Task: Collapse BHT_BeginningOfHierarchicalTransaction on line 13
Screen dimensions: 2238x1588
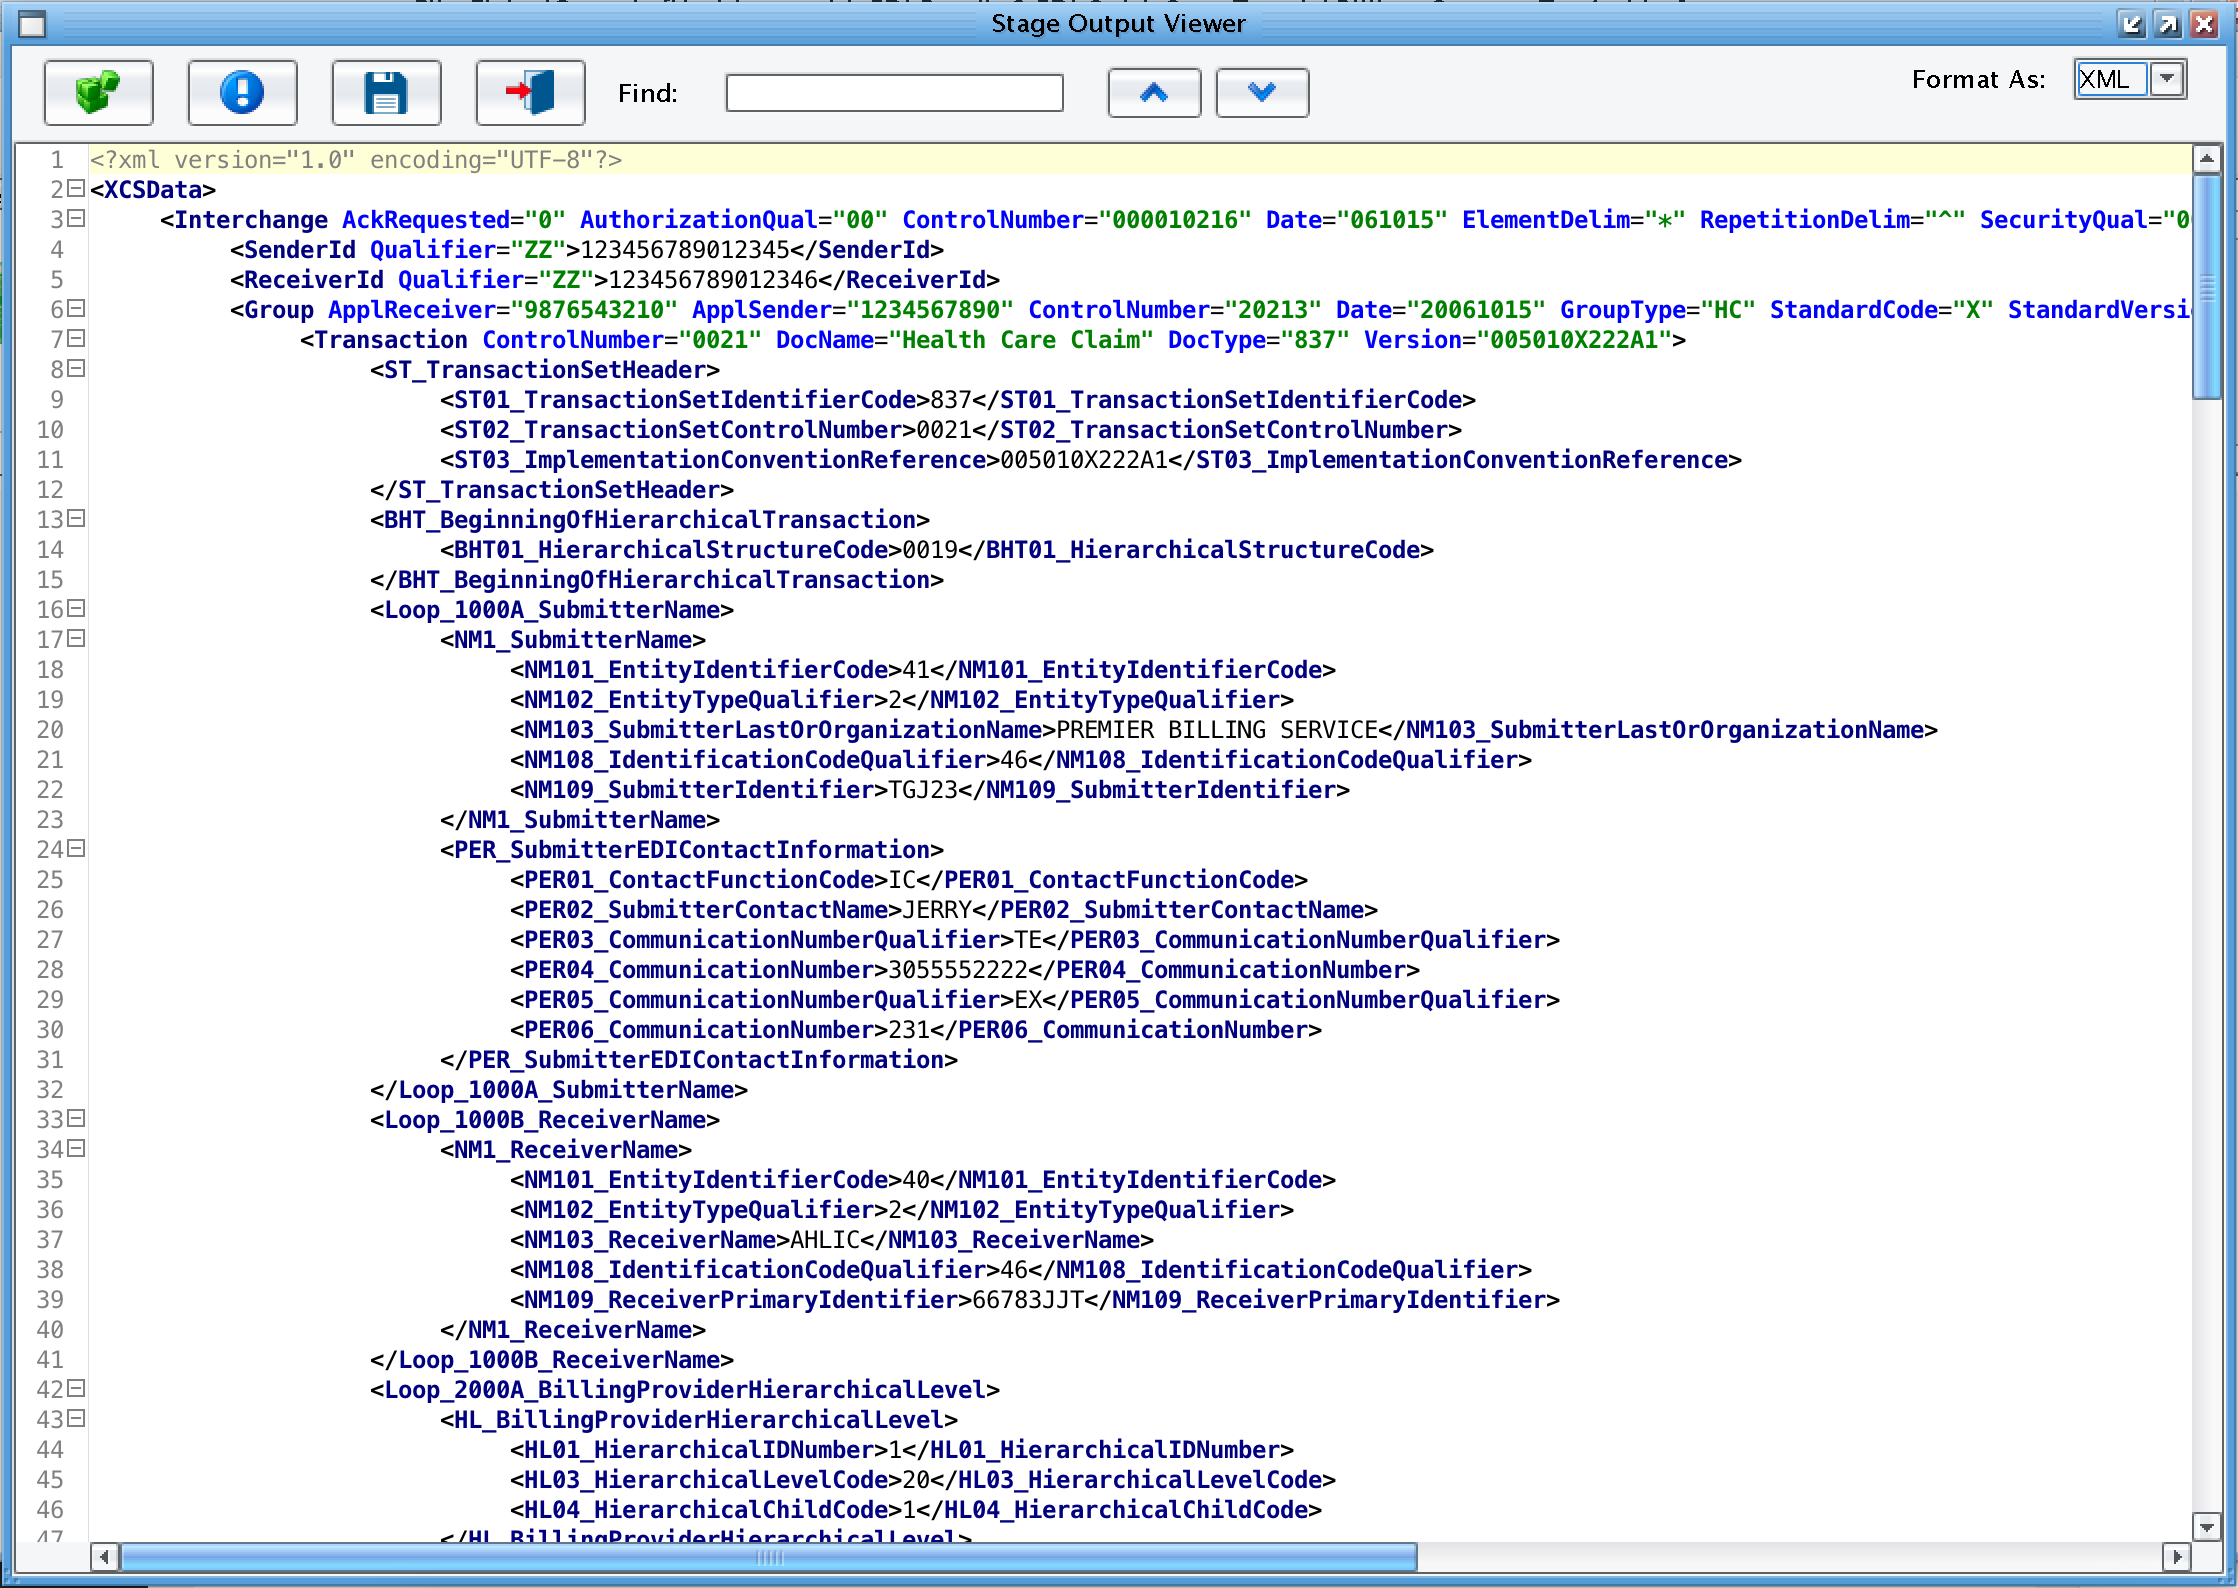Action: click(76, 518)
